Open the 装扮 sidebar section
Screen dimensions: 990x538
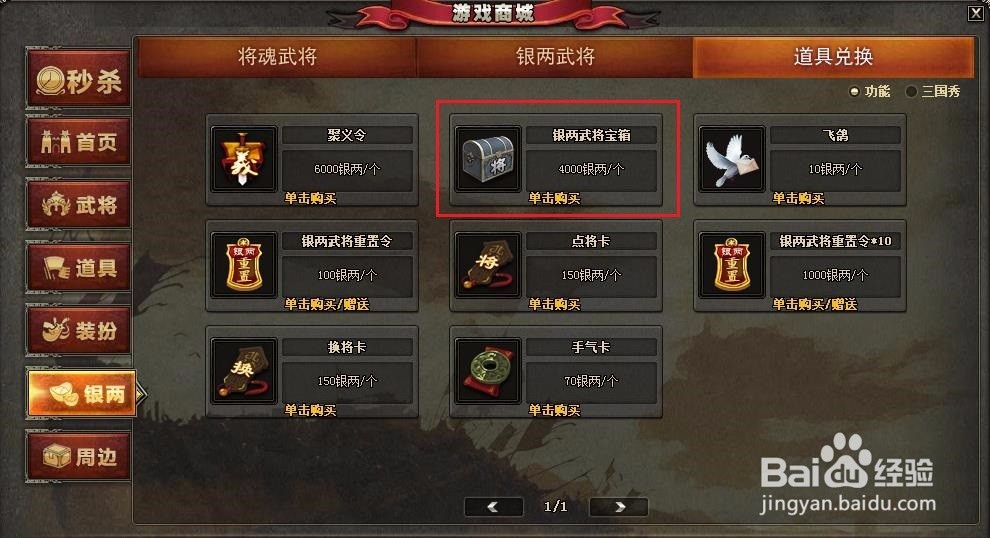79,330
